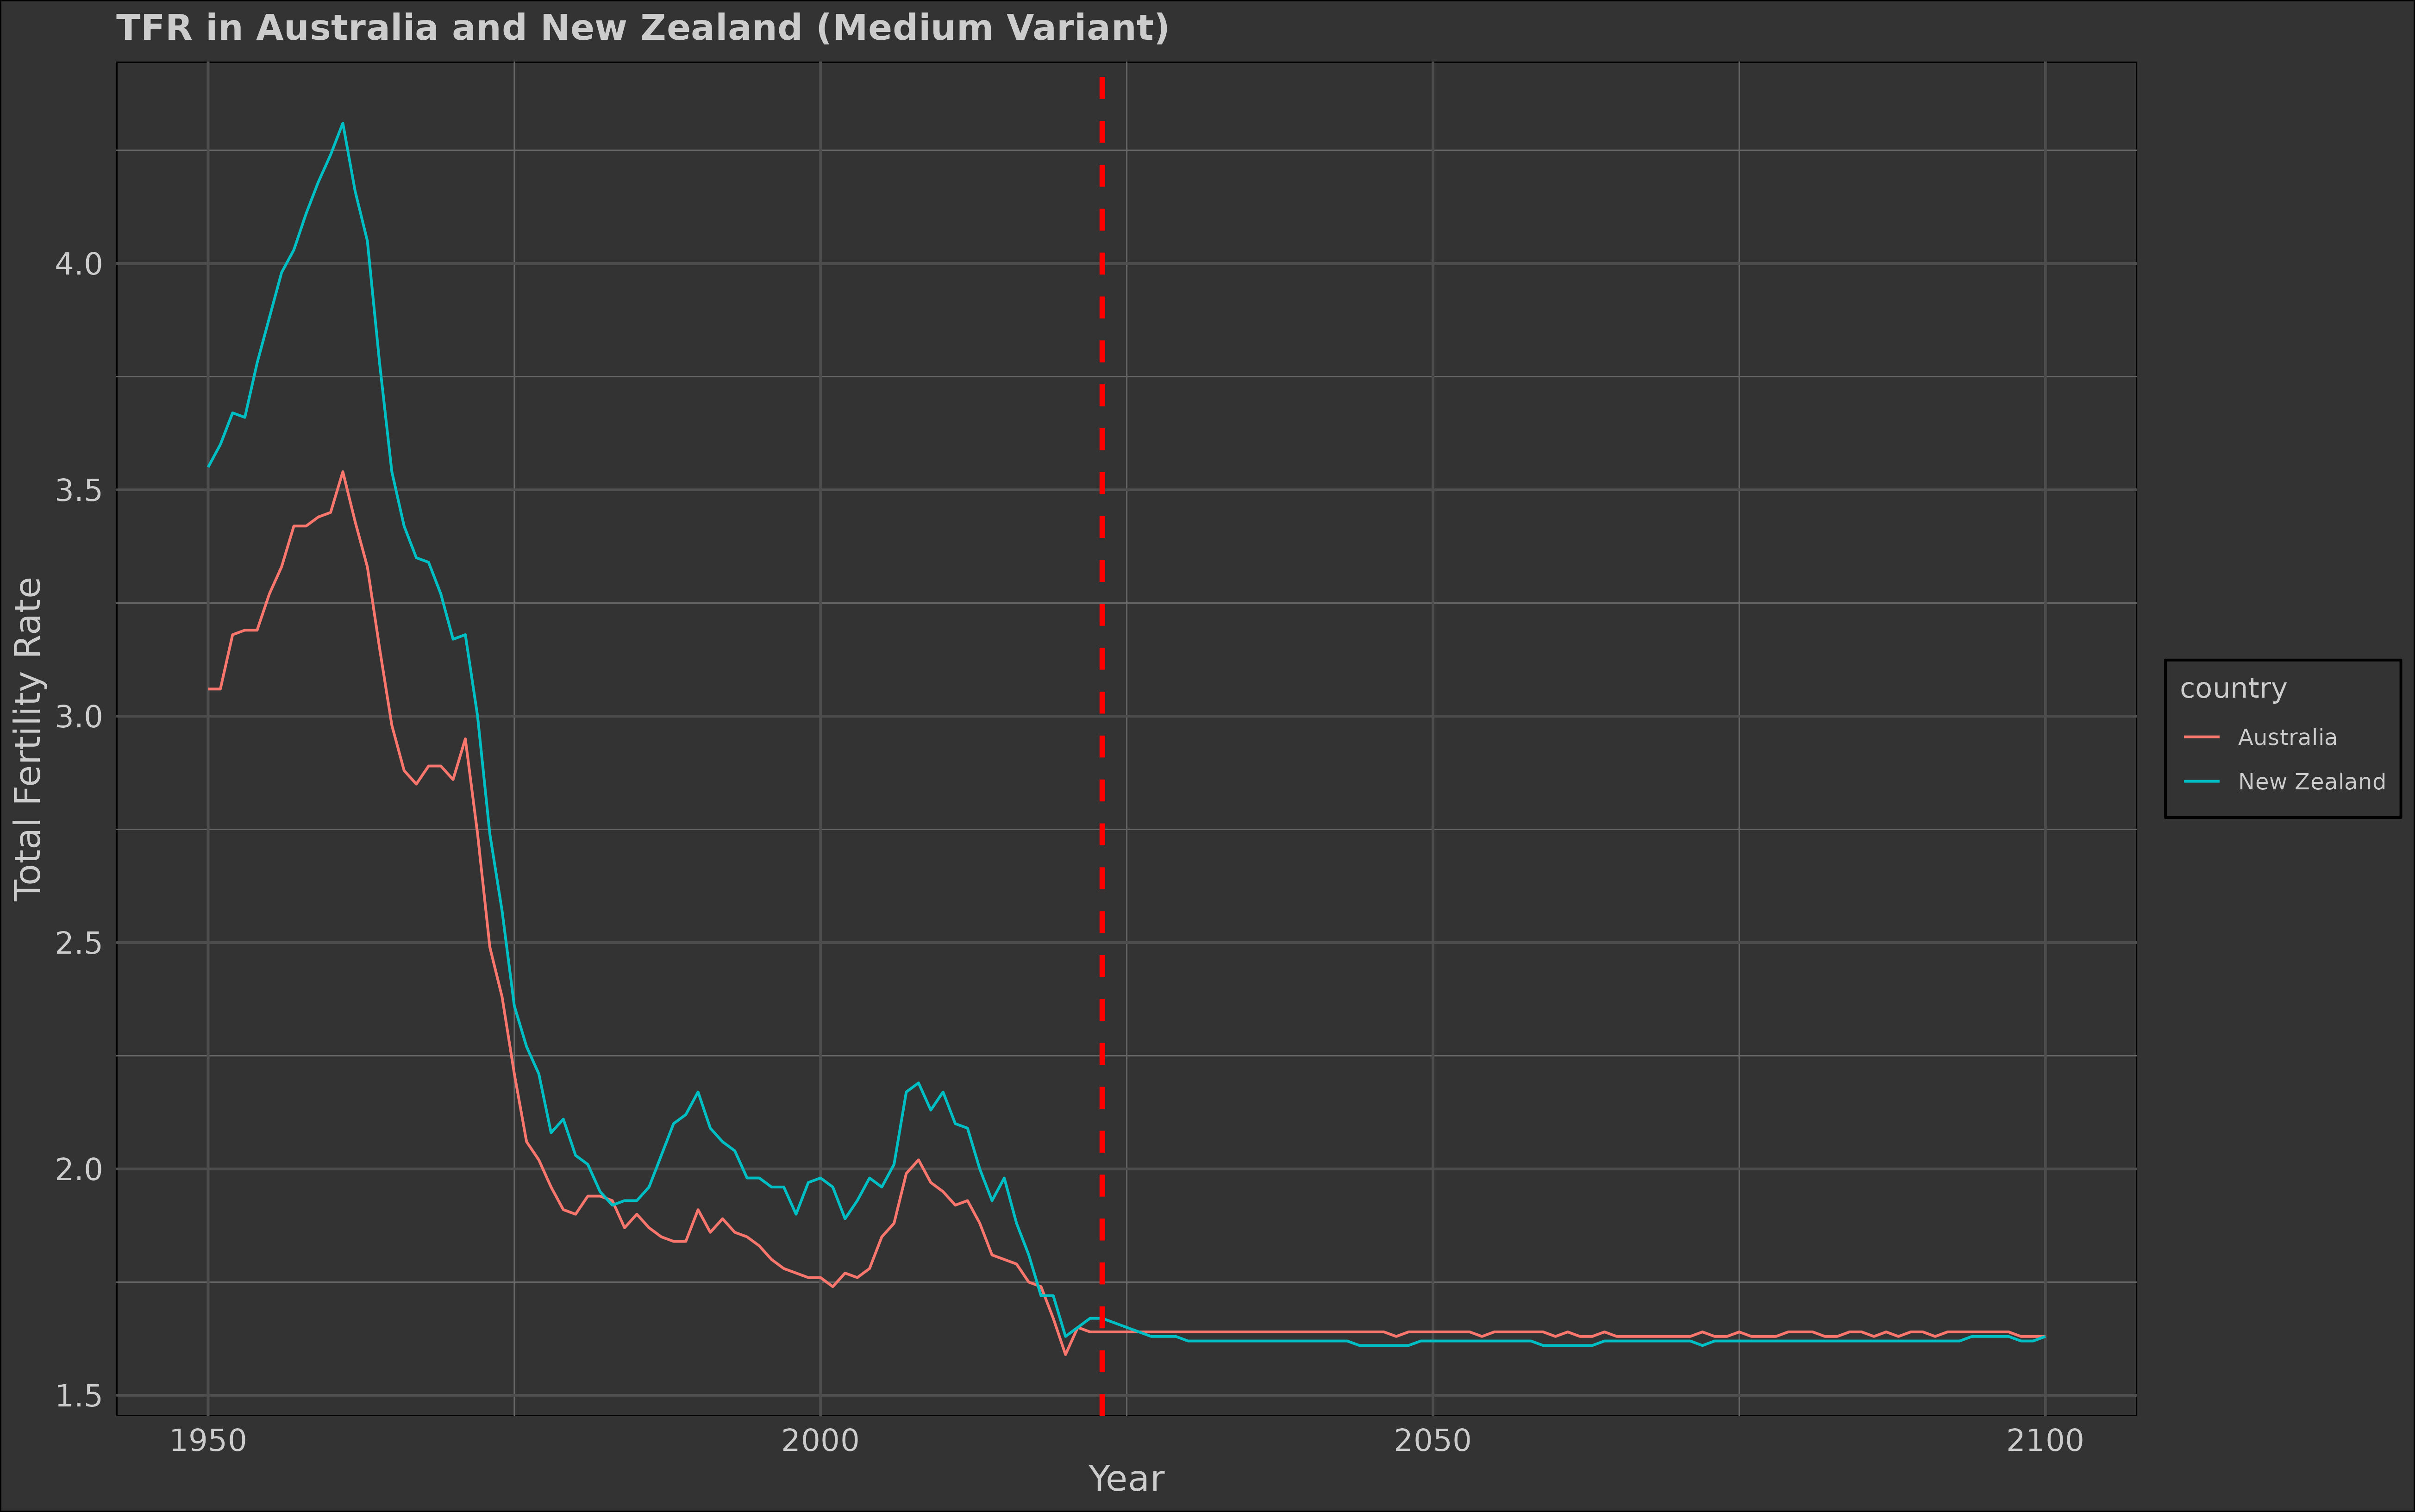Click the '3.0' y-axis tick label
This screenshot has height=1512, width=2415.
pos(79,716)
